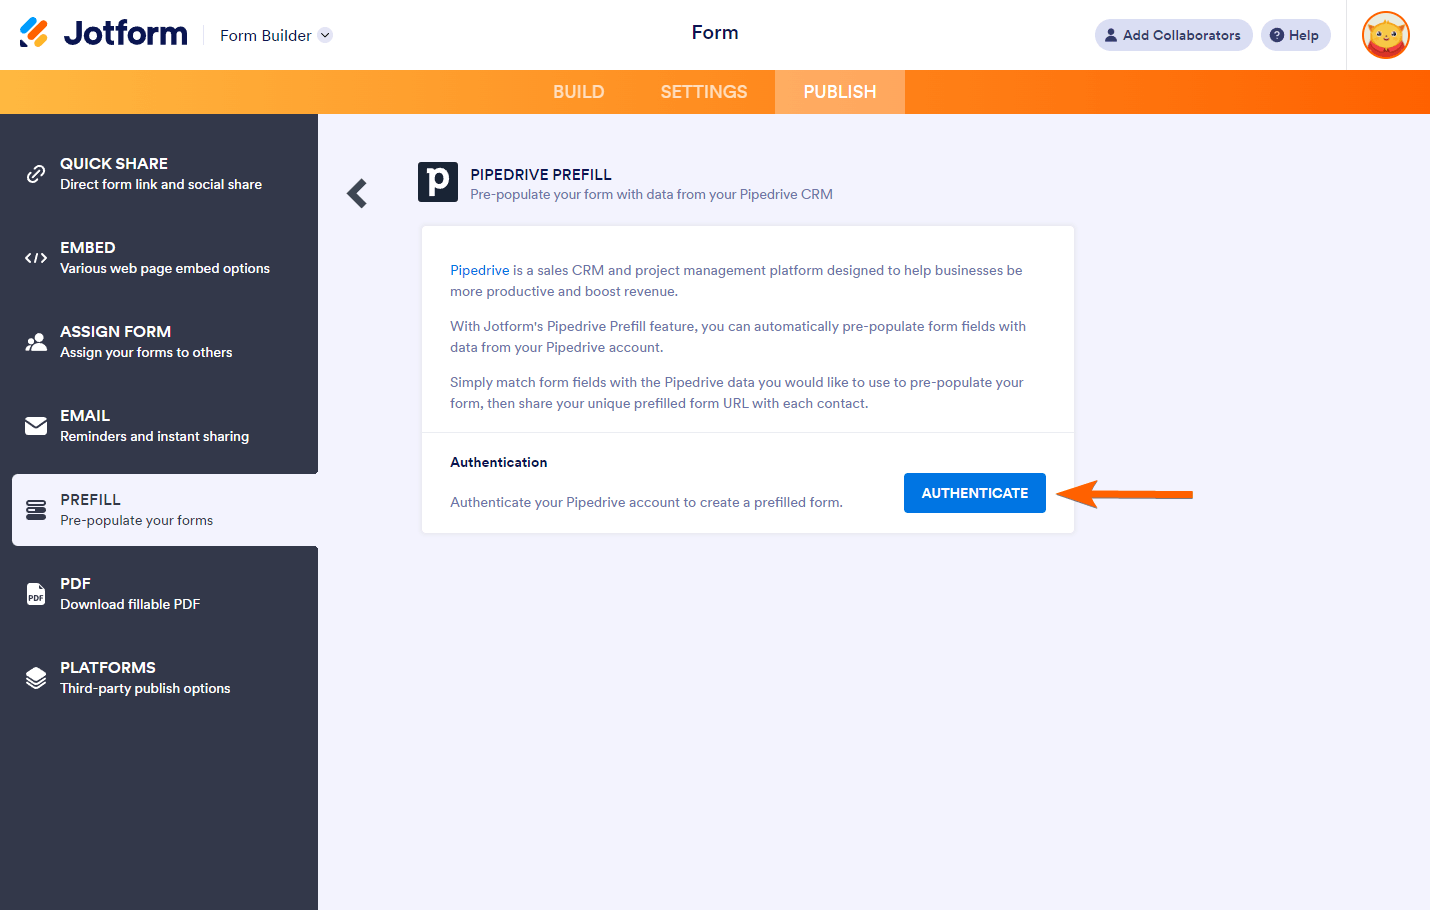Click the Embed code brackets icon
Viewport: 1430px width, 910px height.
36,258
